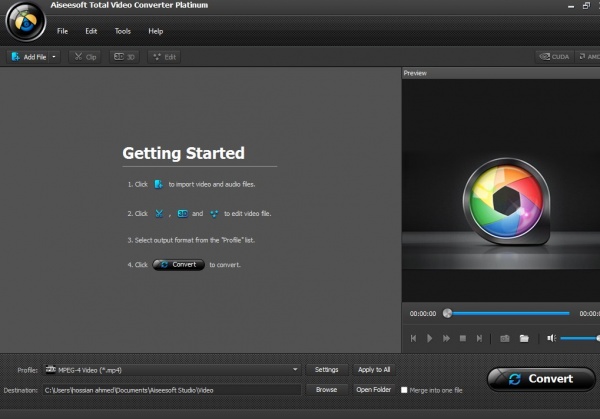Take a snapshot with the camera icon
The width and height of the screenshot is (600, 419).
click(505, 338)
